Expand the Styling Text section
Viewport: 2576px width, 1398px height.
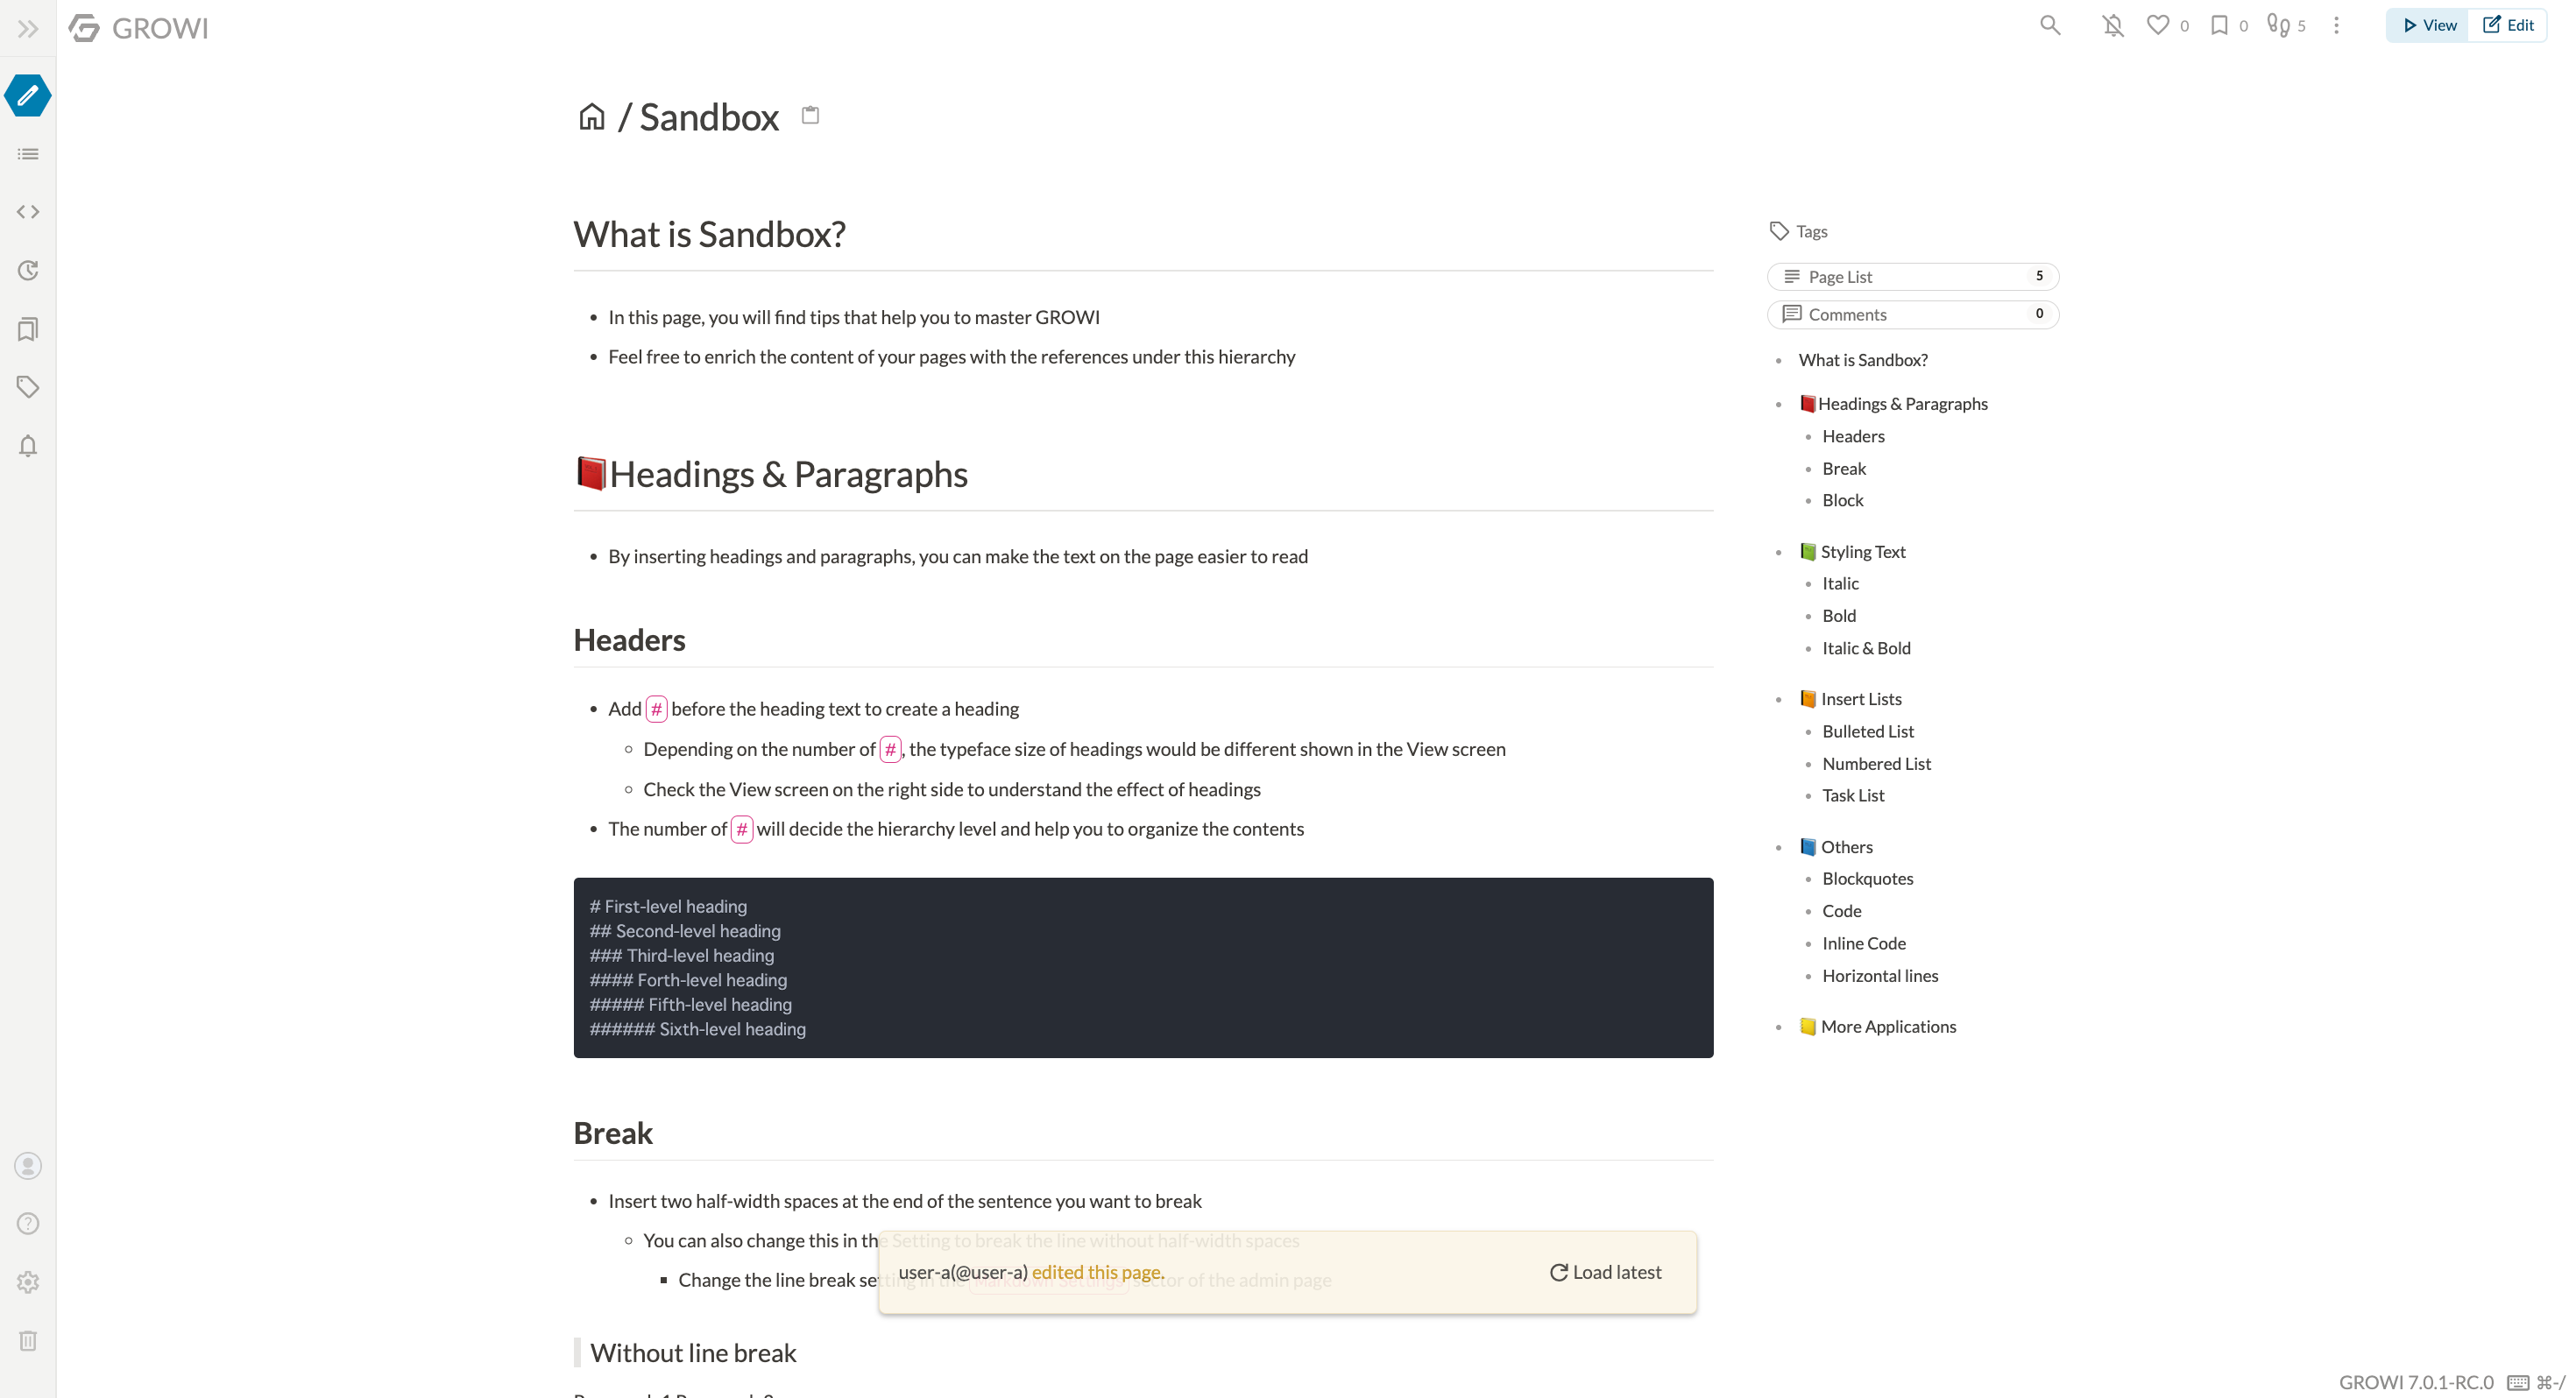1780,551
